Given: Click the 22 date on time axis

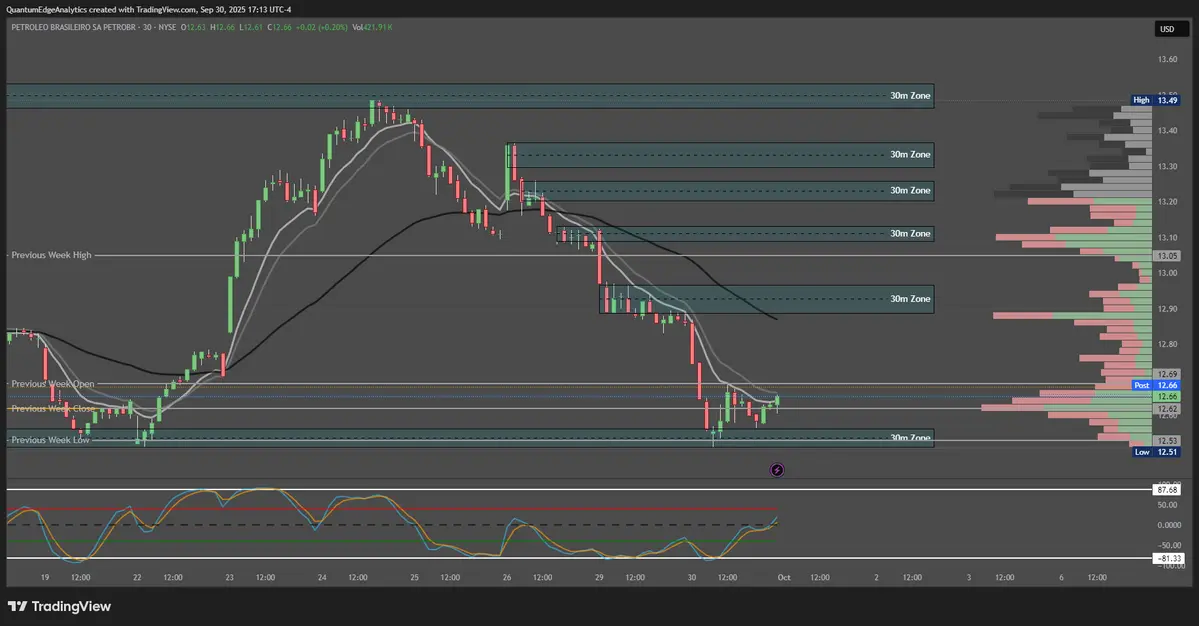Looking at the screenshot, I should (x=137, y=578).
